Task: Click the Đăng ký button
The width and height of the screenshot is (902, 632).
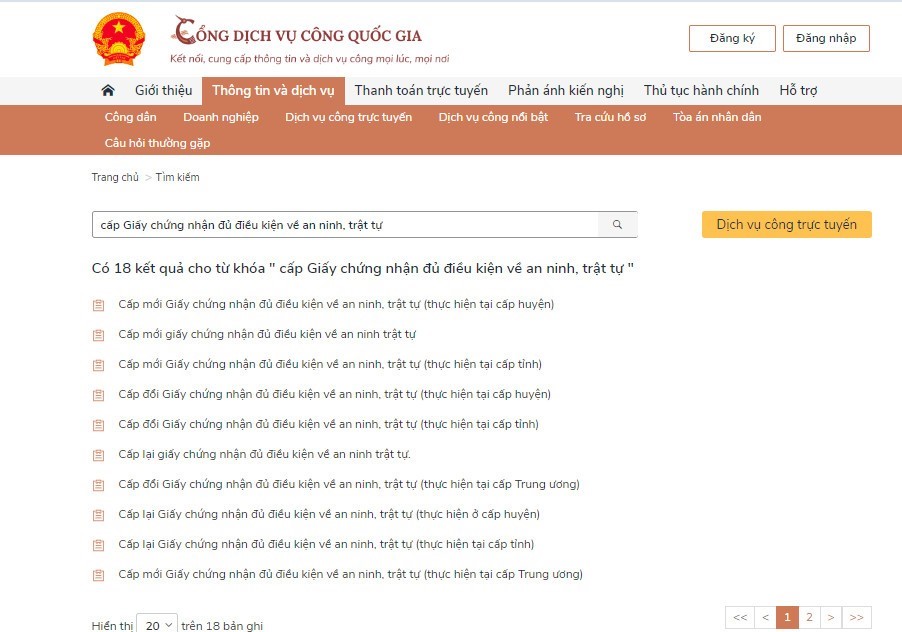Action: [x=732, y=39]
